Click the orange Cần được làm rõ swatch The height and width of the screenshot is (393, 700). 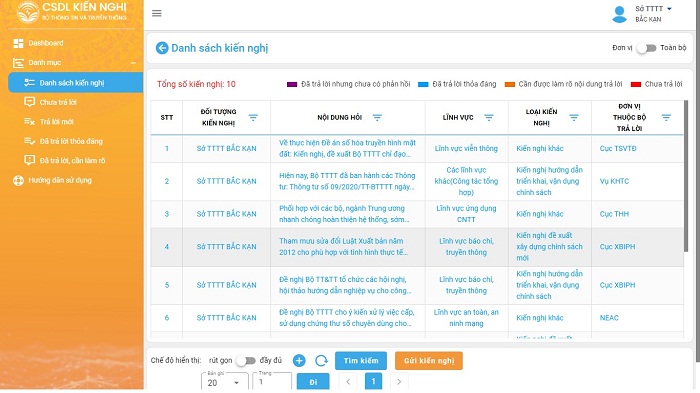[510, 84]
